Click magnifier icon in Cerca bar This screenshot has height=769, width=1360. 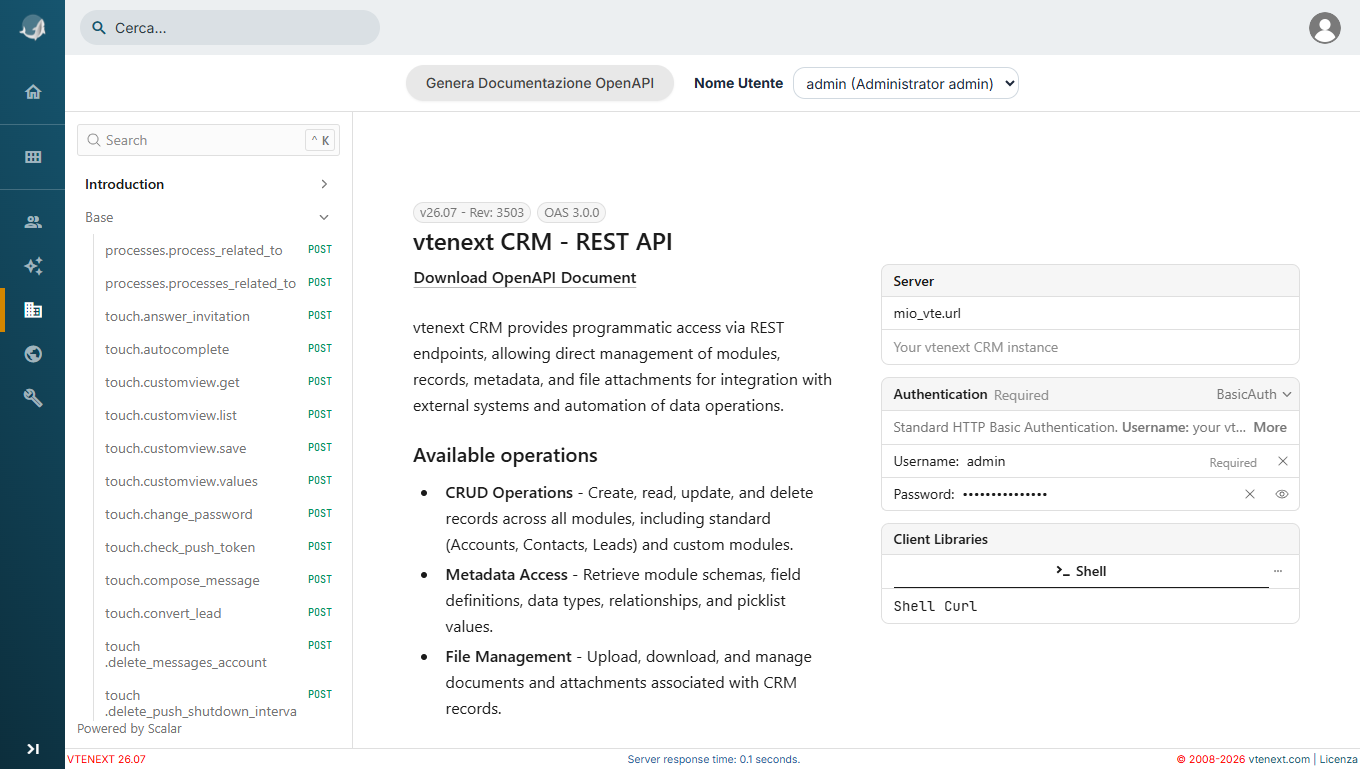(x=99, y=28)
